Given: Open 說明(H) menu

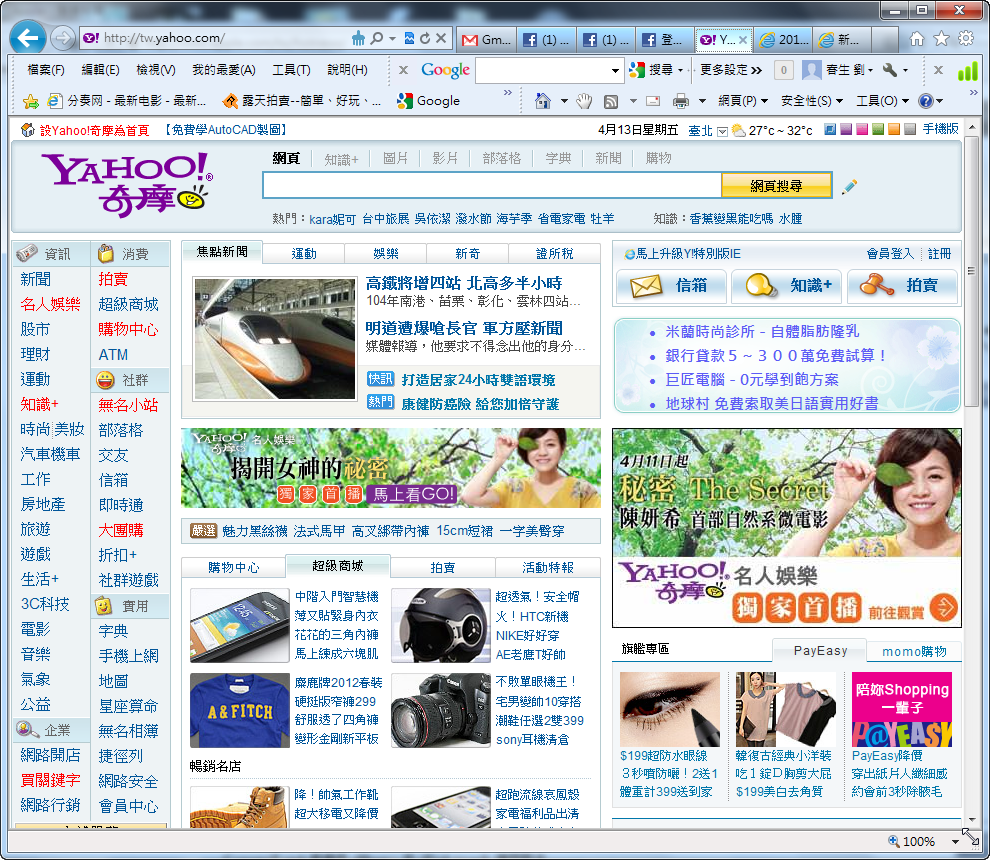Looking at the screenshot, I should [347, 69].
